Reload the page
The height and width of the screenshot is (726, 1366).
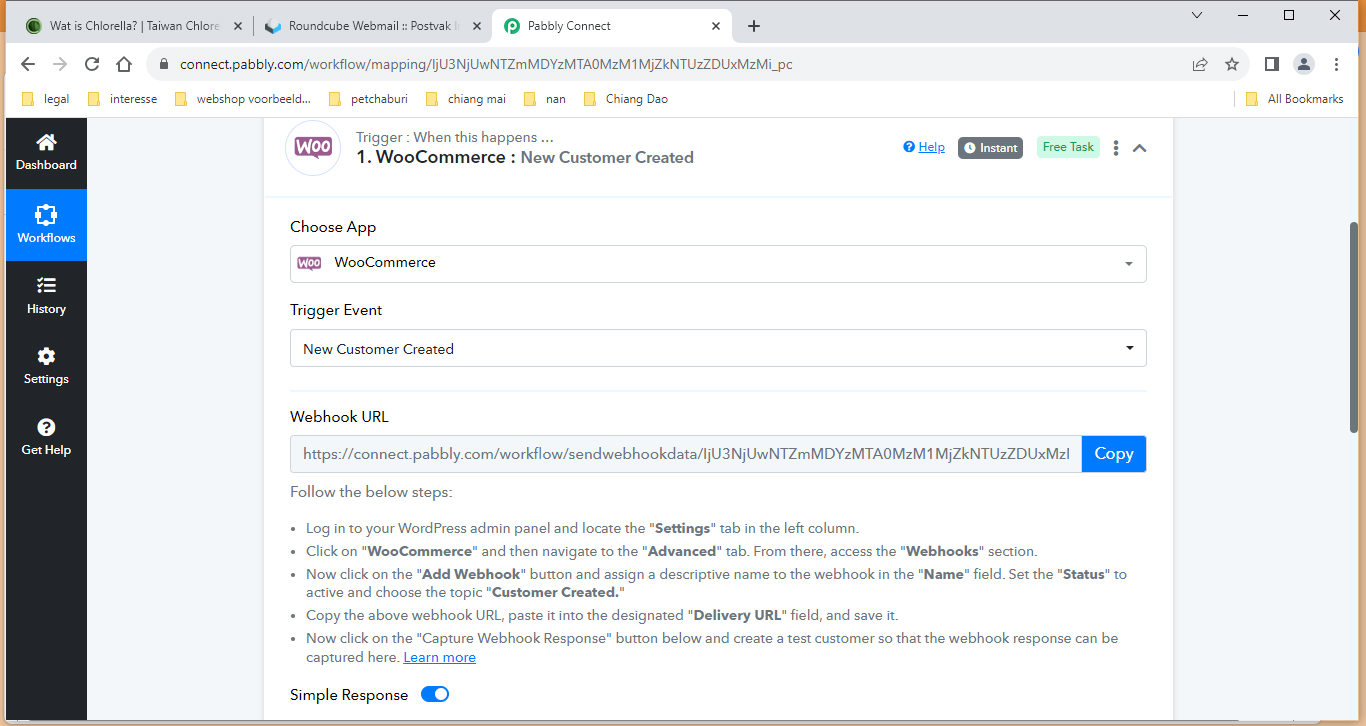[x=92, y=64]
